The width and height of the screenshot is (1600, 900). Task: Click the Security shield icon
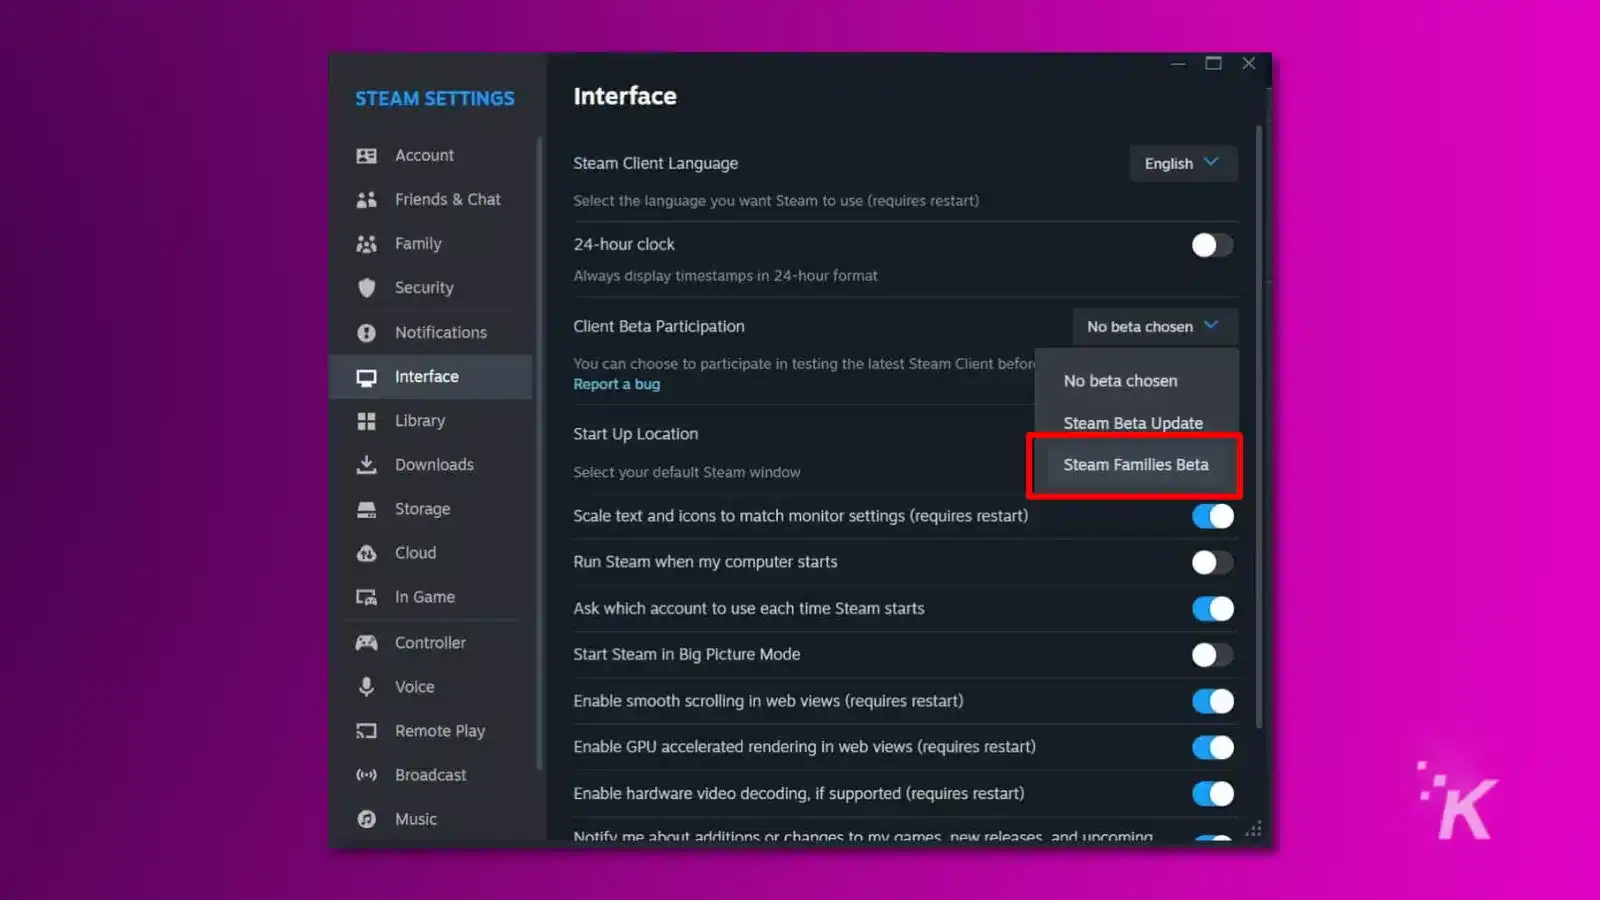[x=367, y=288]
